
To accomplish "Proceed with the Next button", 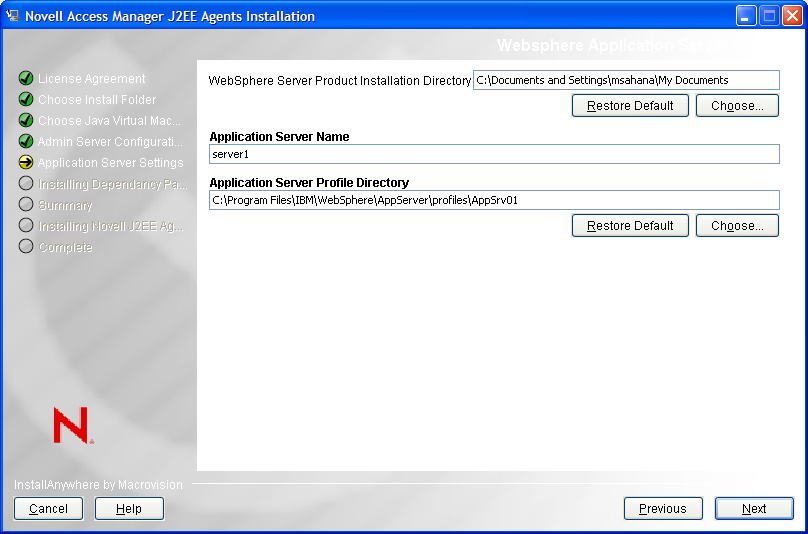I will (x=754, y=509).
